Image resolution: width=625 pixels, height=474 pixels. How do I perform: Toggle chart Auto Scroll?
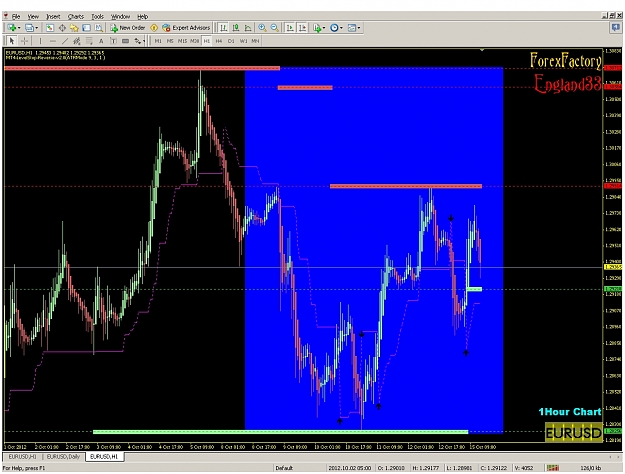[x=290, y=28]
